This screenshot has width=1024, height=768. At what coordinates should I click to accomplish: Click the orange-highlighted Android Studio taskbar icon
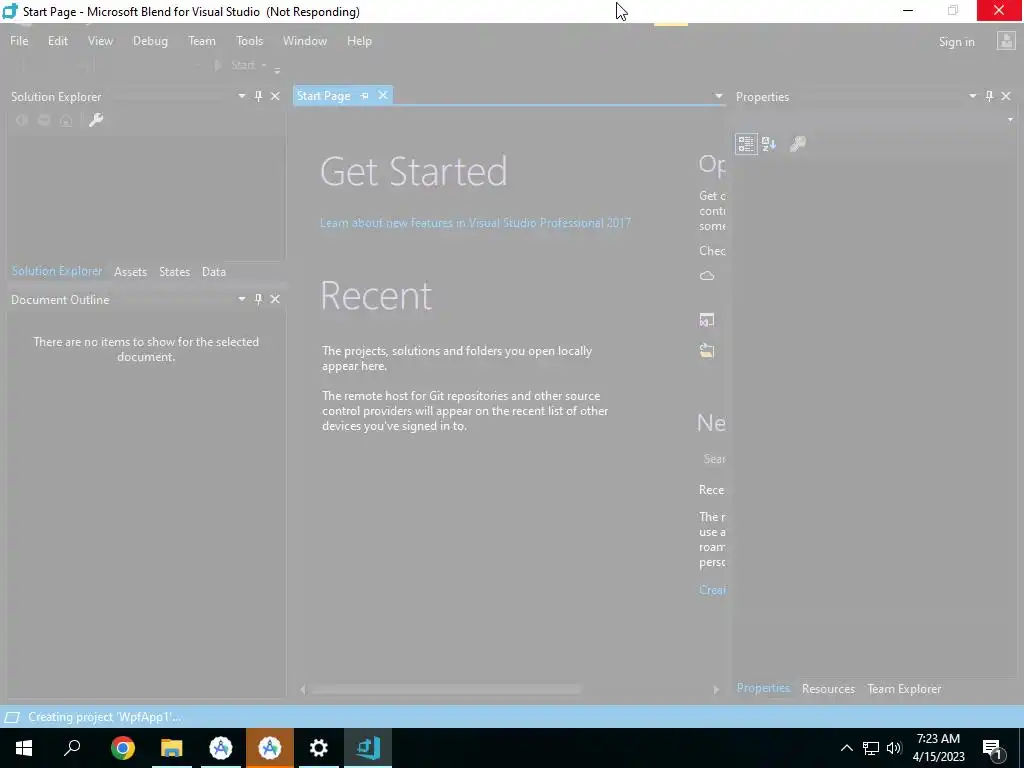[270, 747]
